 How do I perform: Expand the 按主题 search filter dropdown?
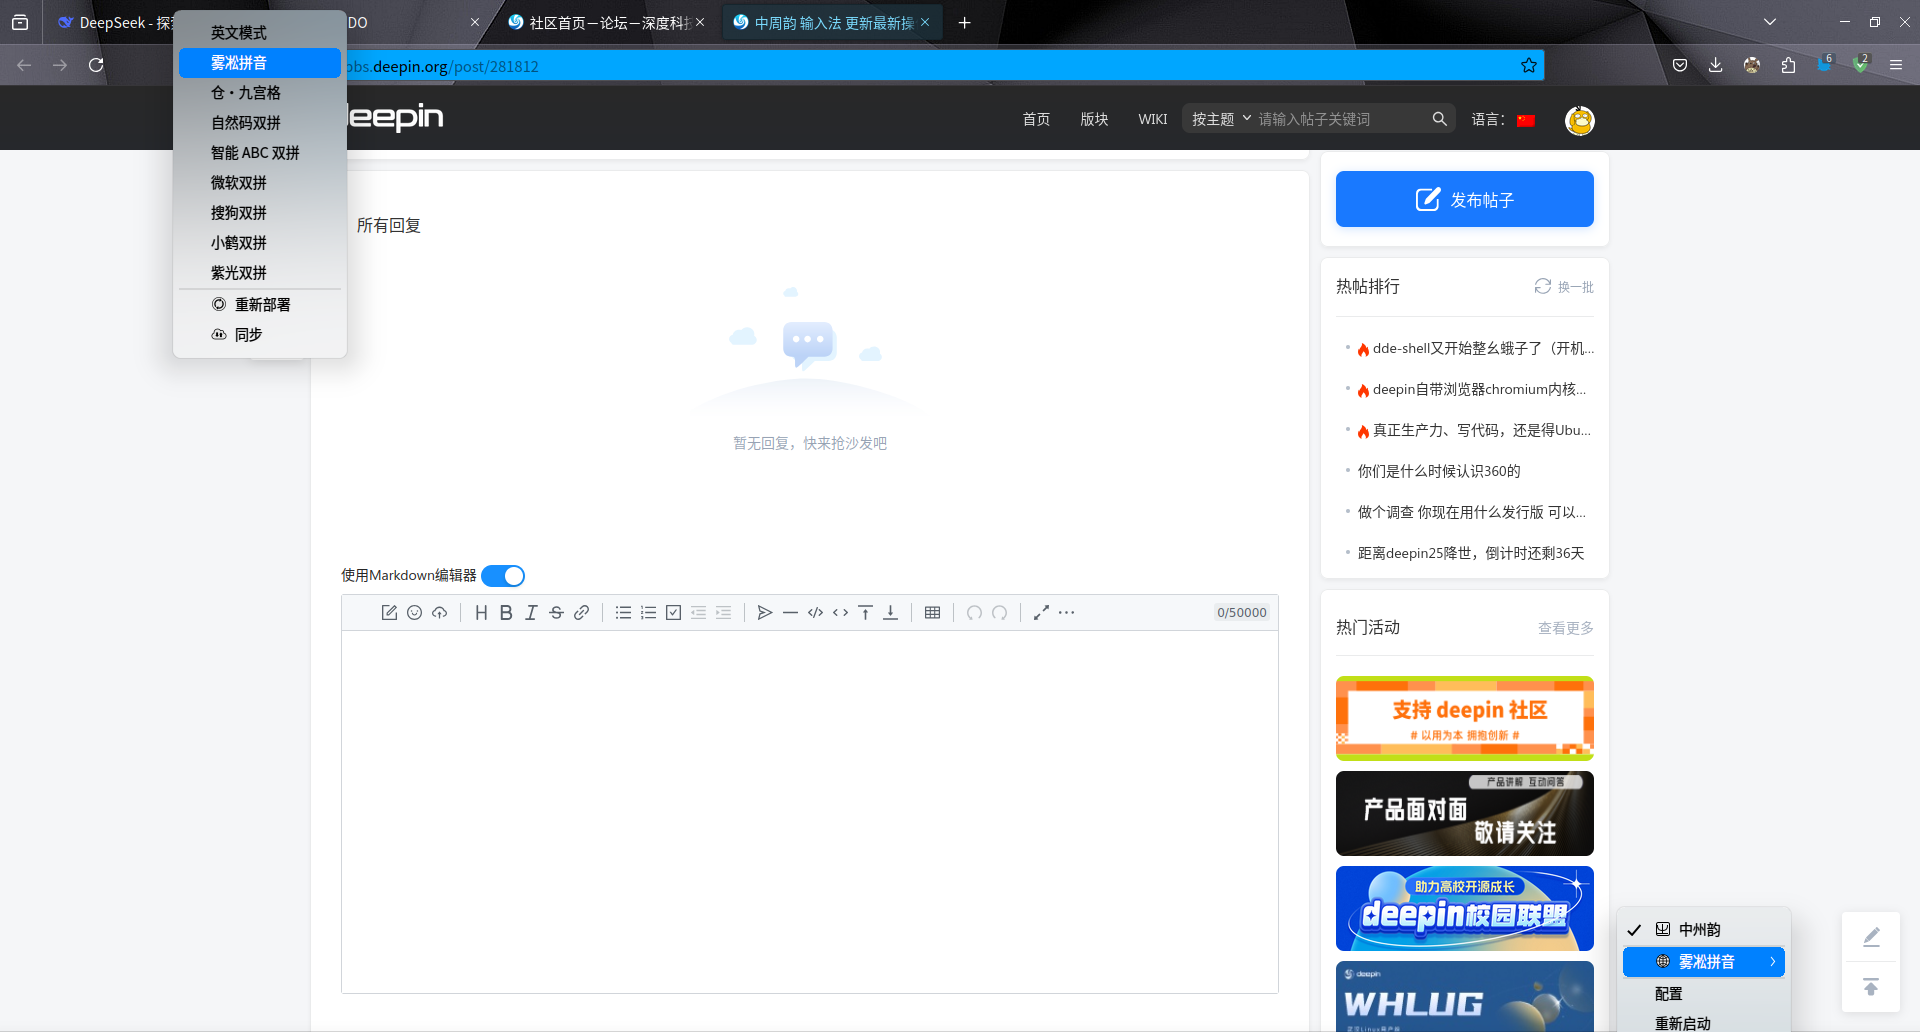[1221, 119]
